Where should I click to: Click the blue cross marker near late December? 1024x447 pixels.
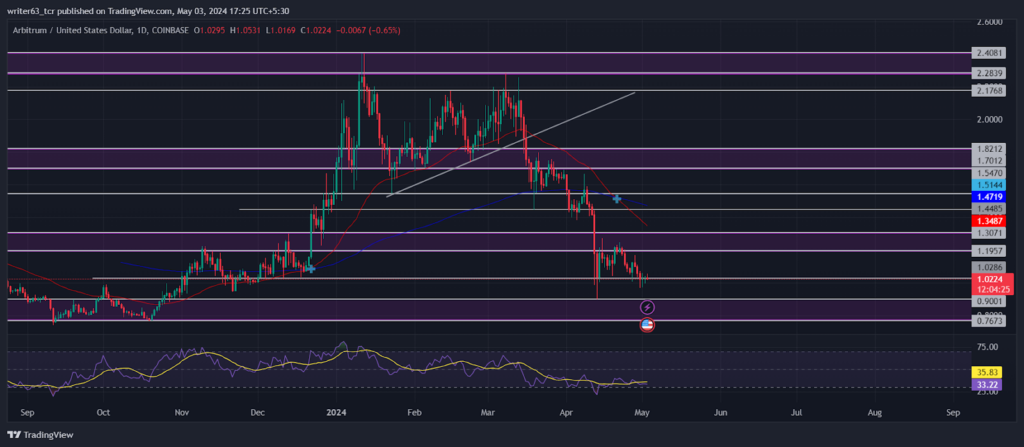click(311, 268)
